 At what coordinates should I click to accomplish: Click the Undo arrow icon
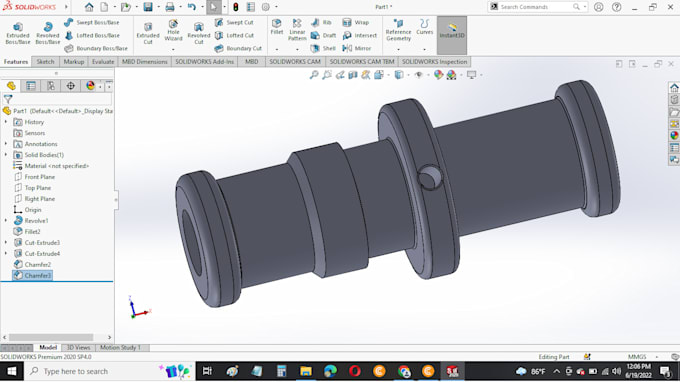tap(192, 7)
